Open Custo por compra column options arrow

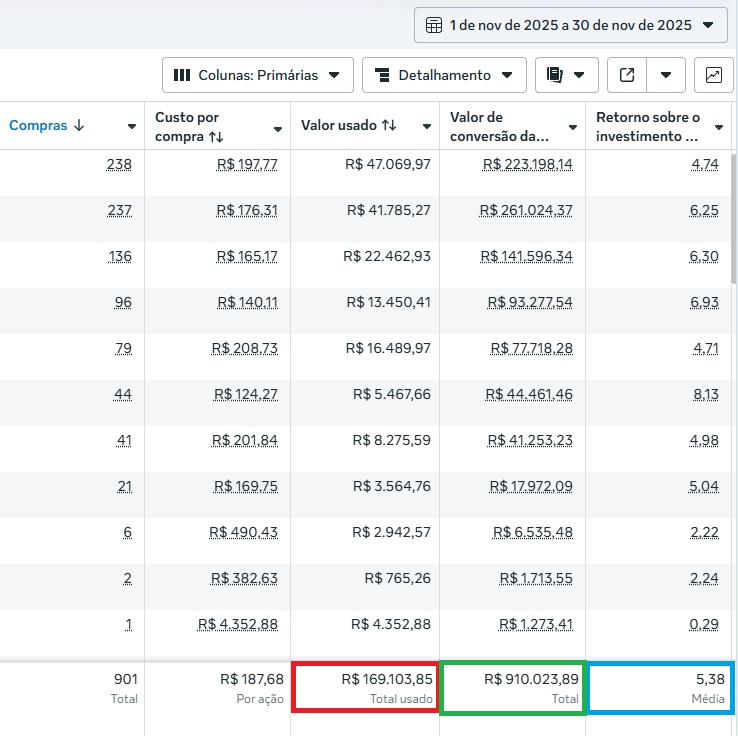(278, 128)
